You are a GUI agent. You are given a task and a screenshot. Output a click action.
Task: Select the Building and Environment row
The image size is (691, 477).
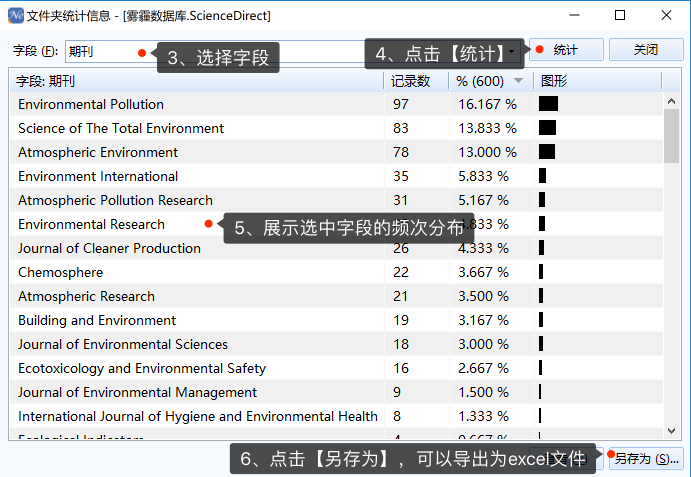[x=337, y=320]
